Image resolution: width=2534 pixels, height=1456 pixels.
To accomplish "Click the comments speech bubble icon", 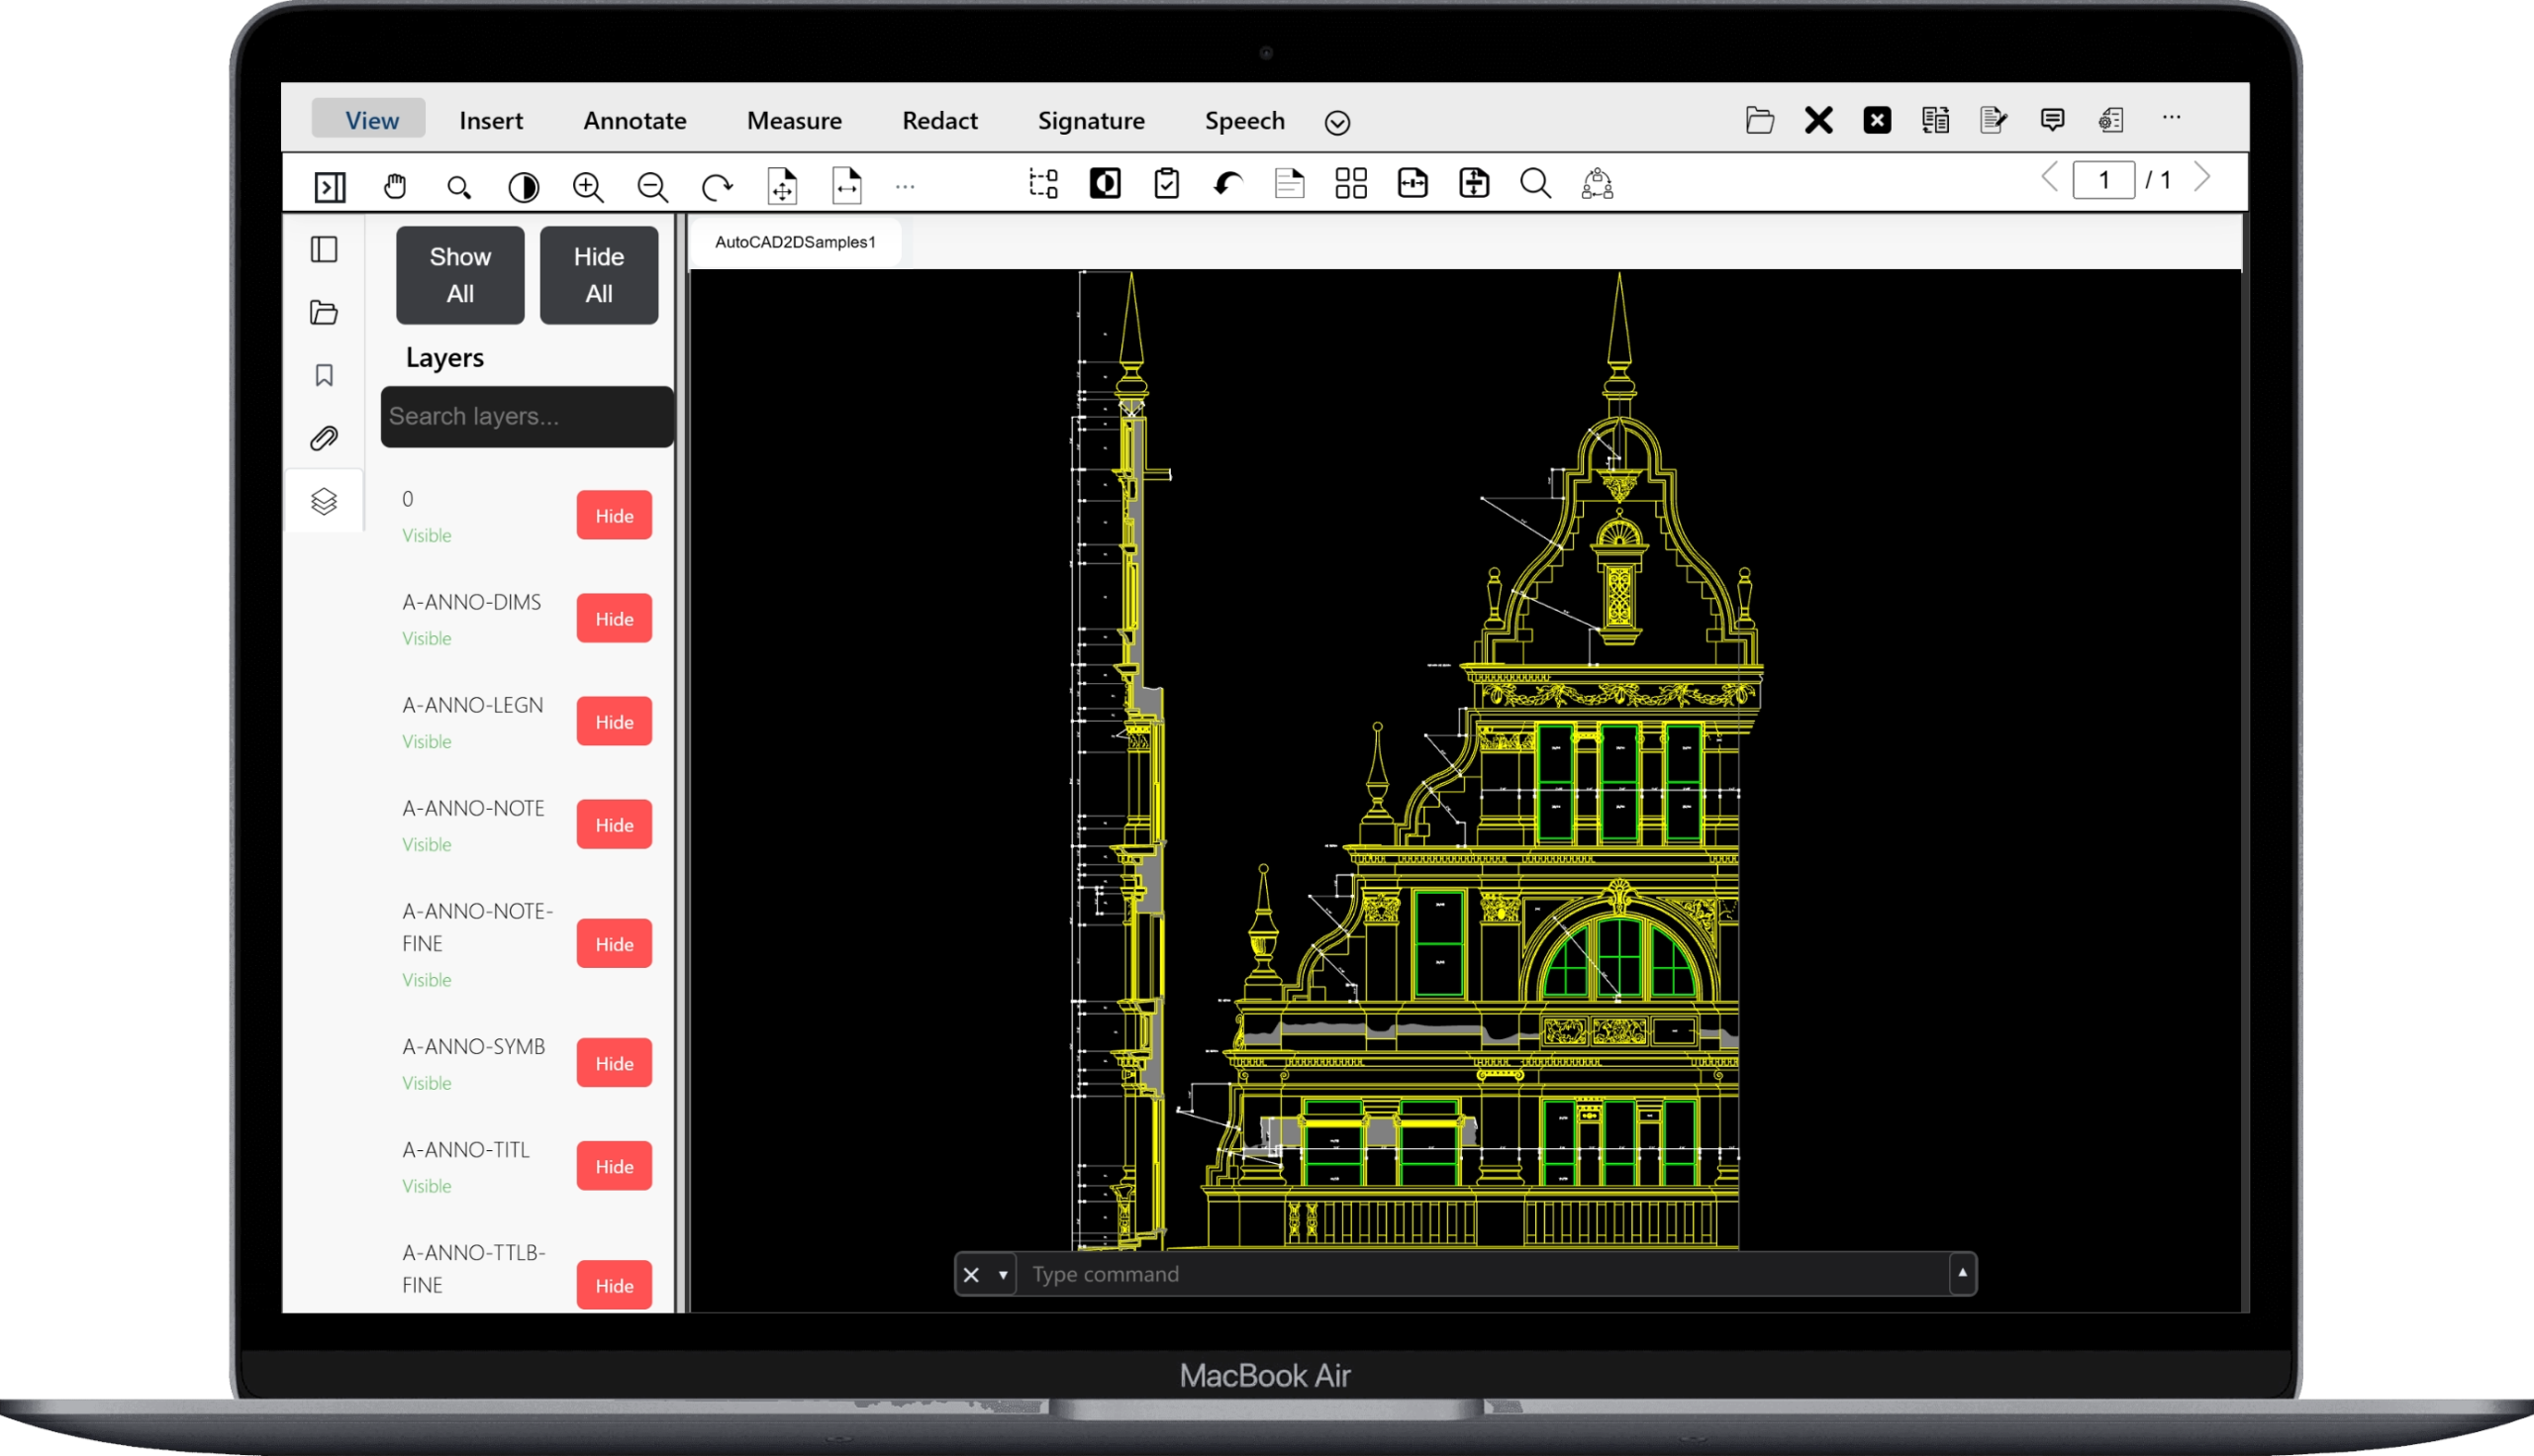I will pyautogui.click(x=2052, y=120).
